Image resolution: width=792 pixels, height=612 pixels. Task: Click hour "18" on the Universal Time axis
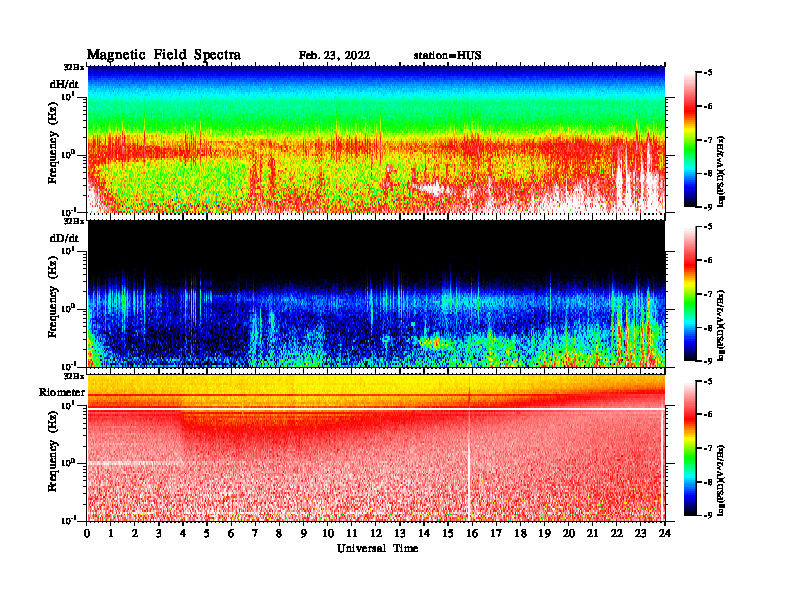point(520,534)
